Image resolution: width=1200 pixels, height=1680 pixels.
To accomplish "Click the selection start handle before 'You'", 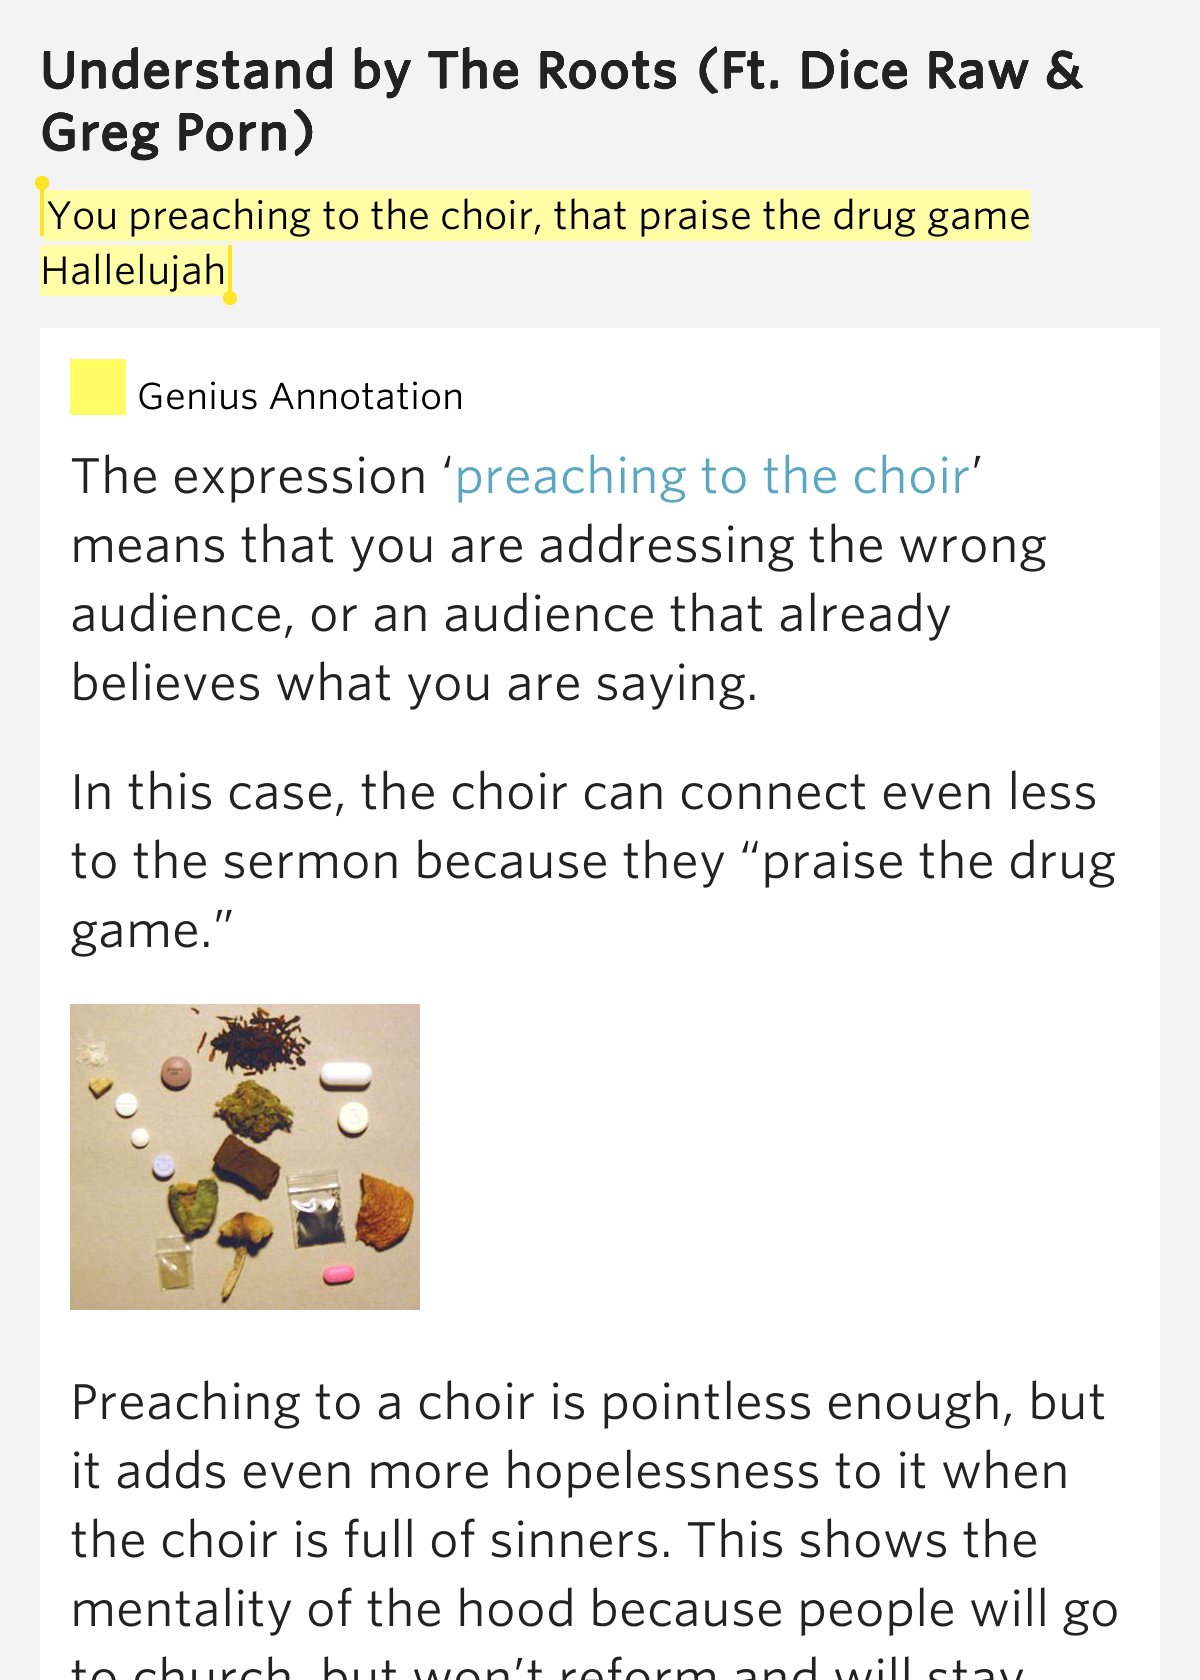I will pyautogui.click(x=42, y=186).
